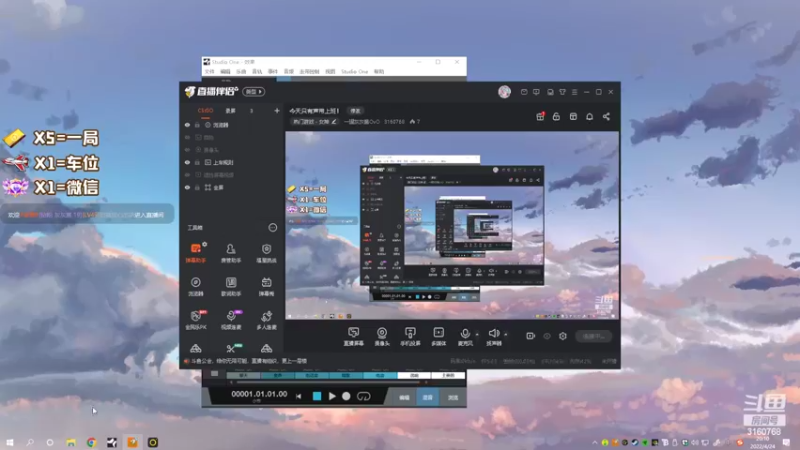Open the highlighted 混音 mixer button in Studio One
Viewport: 800px width, 450px height.
428,397
